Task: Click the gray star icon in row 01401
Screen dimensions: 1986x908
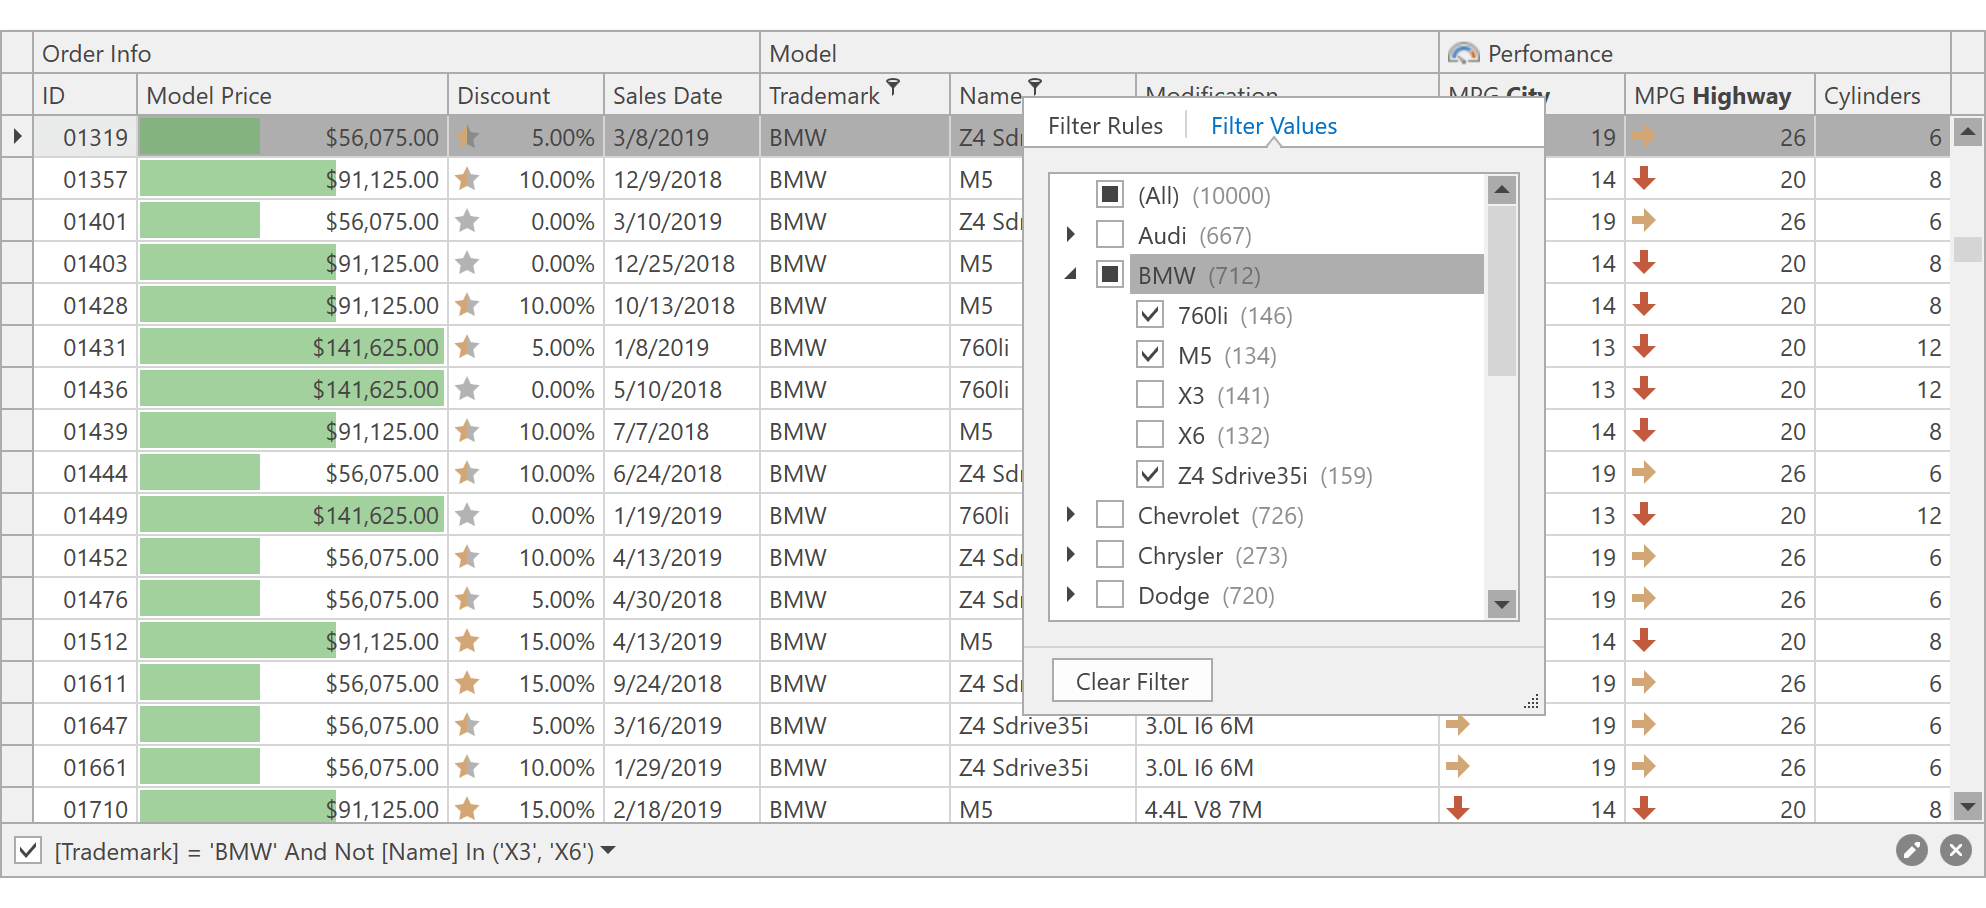Action: point(466,221)
